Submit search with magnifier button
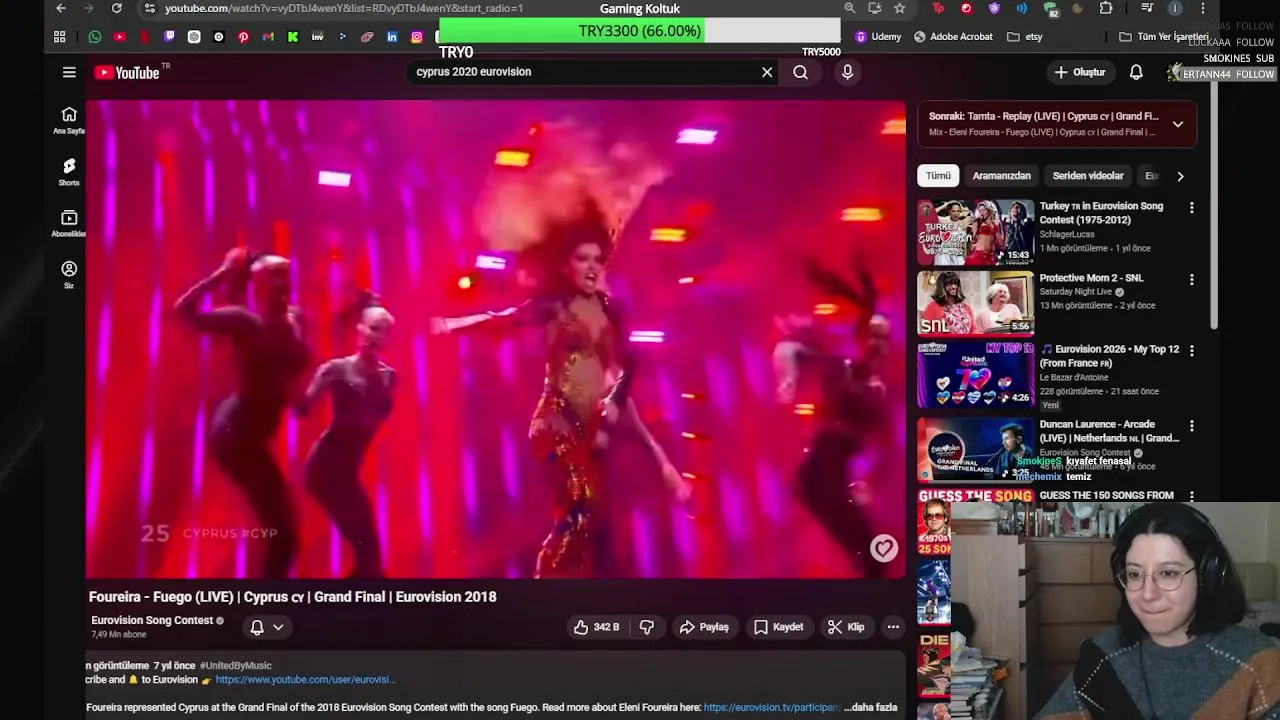 pyautogui.click(x=800, y=72)
